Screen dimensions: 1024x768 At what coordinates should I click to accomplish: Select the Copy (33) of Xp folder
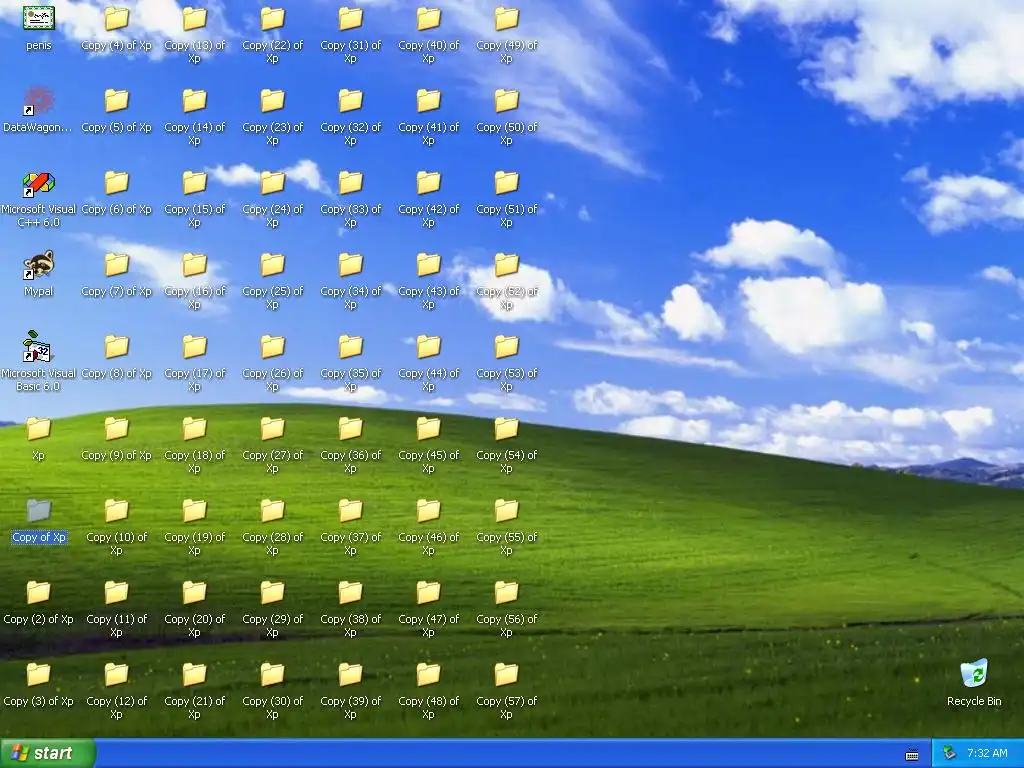click(x=351, y=184)
